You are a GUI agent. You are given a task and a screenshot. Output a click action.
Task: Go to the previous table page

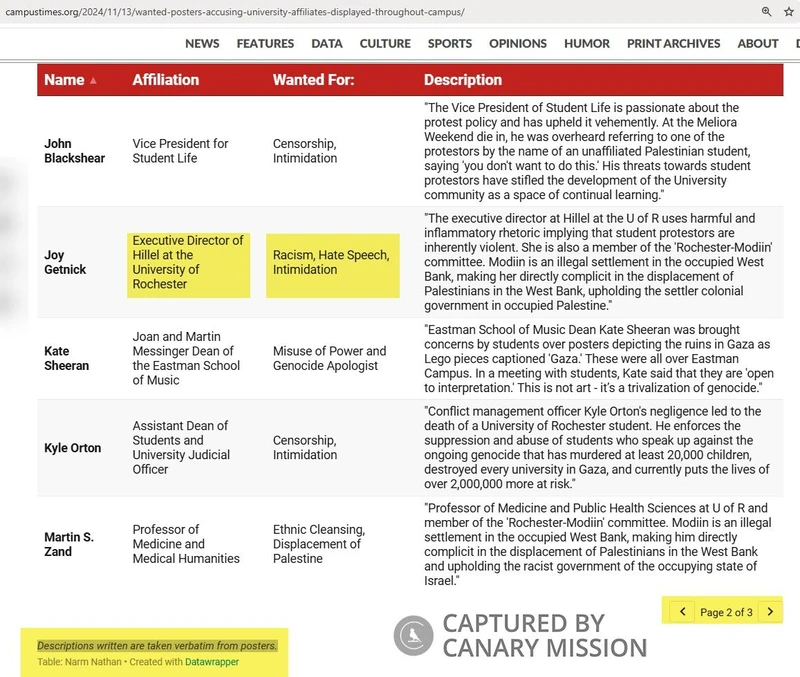[x=683, y=611]
